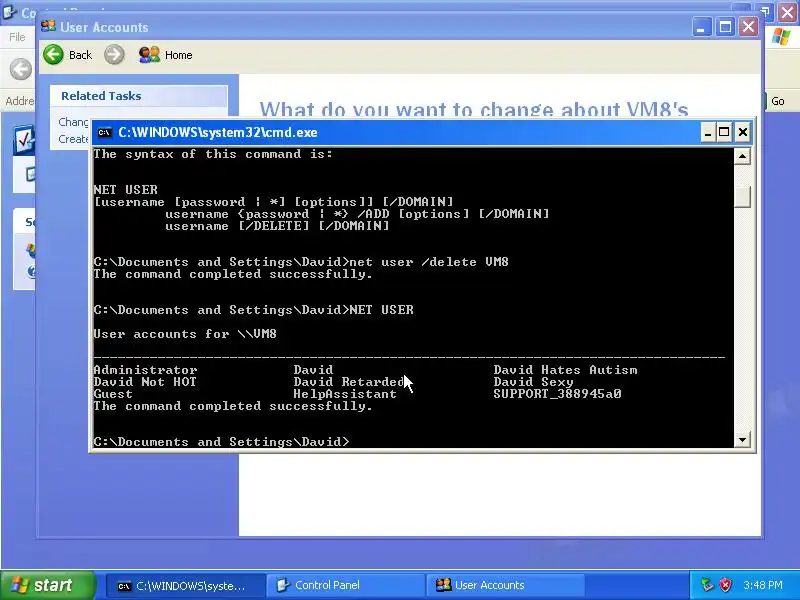Click the checklist icon in Control Panel sidebar
This screenshot has height=600, width=800.
click(x=24, y=140)
